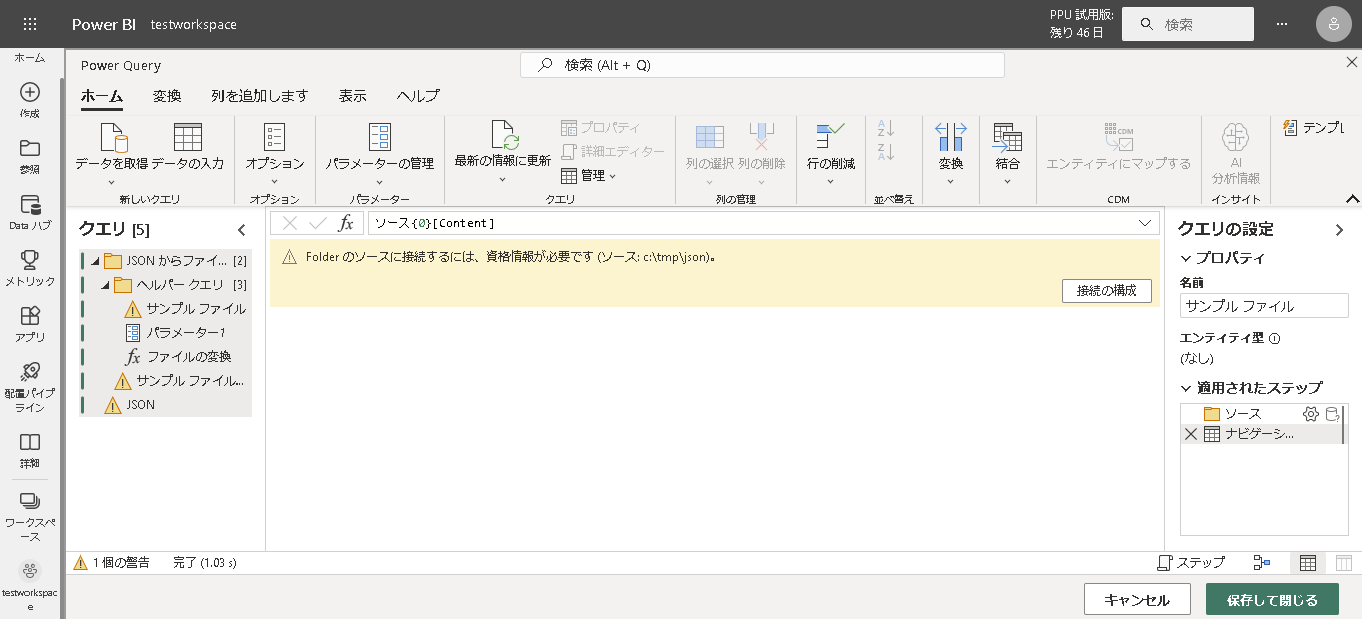Click the 名前 query name field

[1264, 306]
